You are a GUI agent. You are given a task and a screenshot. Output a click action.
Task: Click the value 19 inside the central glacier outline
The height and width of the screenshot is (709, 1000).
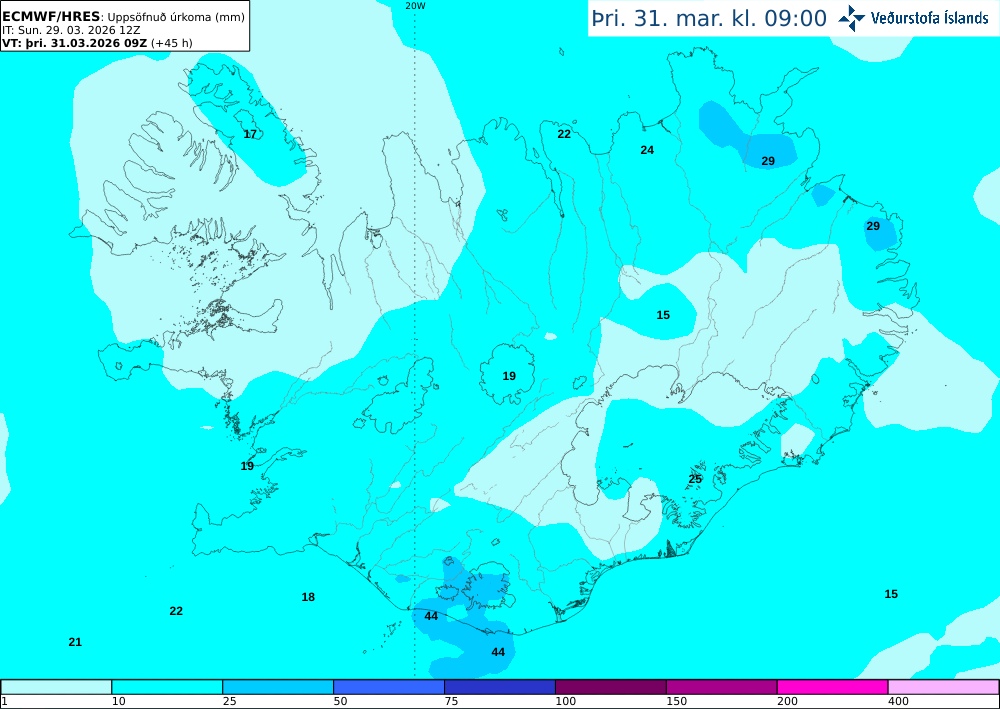click(x=509, y=376)
